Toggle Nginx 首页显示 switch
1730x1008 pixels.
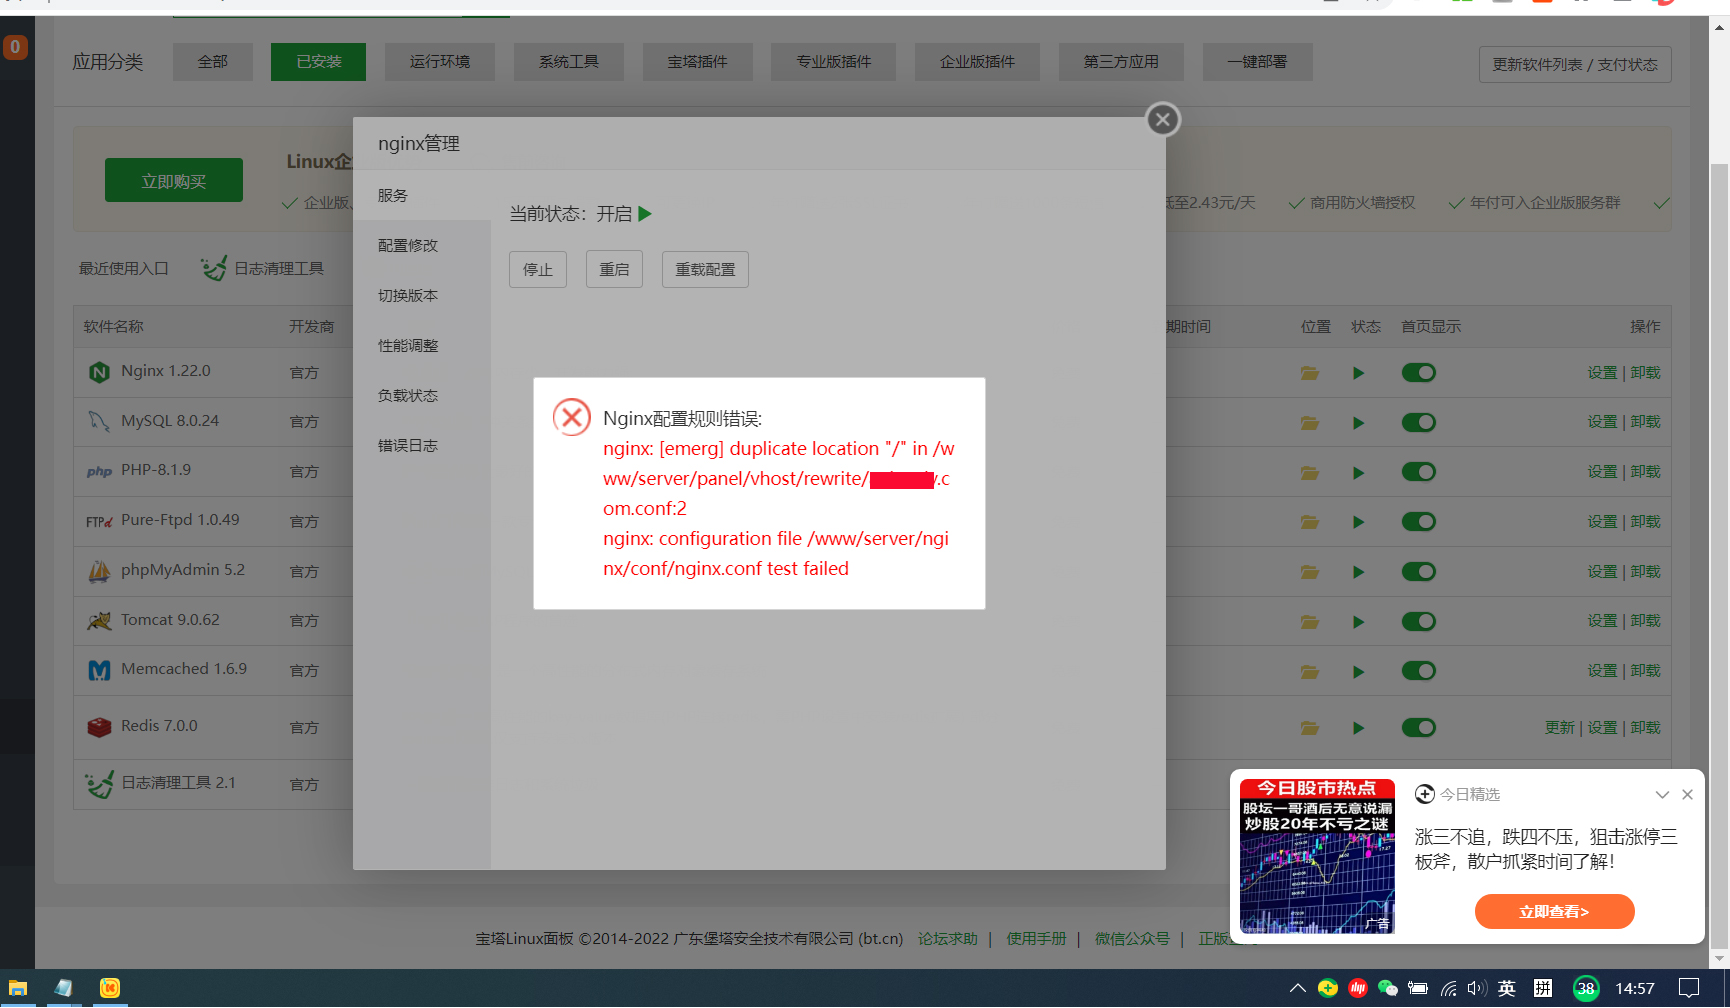(x=1418, y=373)
